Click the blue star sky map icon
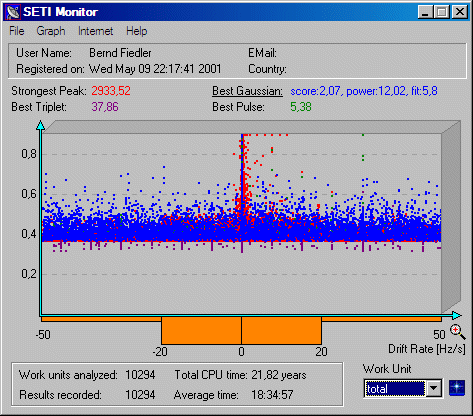Image resolution: width=473 pixels, height=416 pixels. 457,388
